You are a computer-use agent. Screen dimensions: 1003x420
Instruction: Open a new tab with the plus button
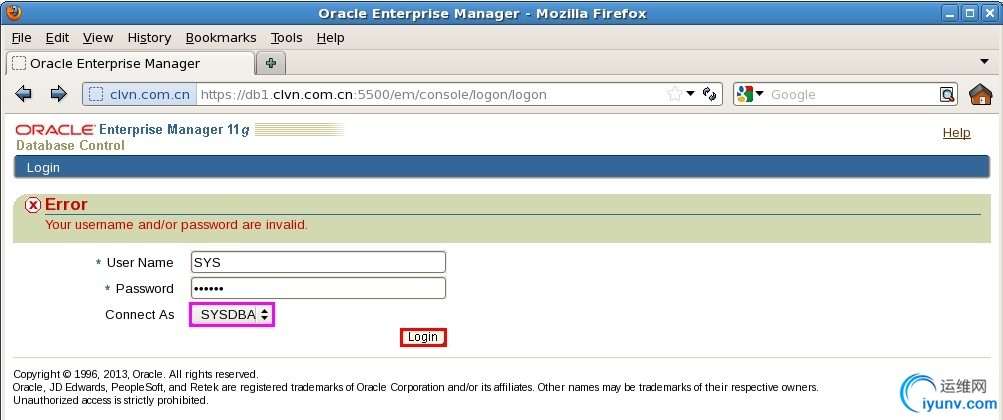(271, 63)
